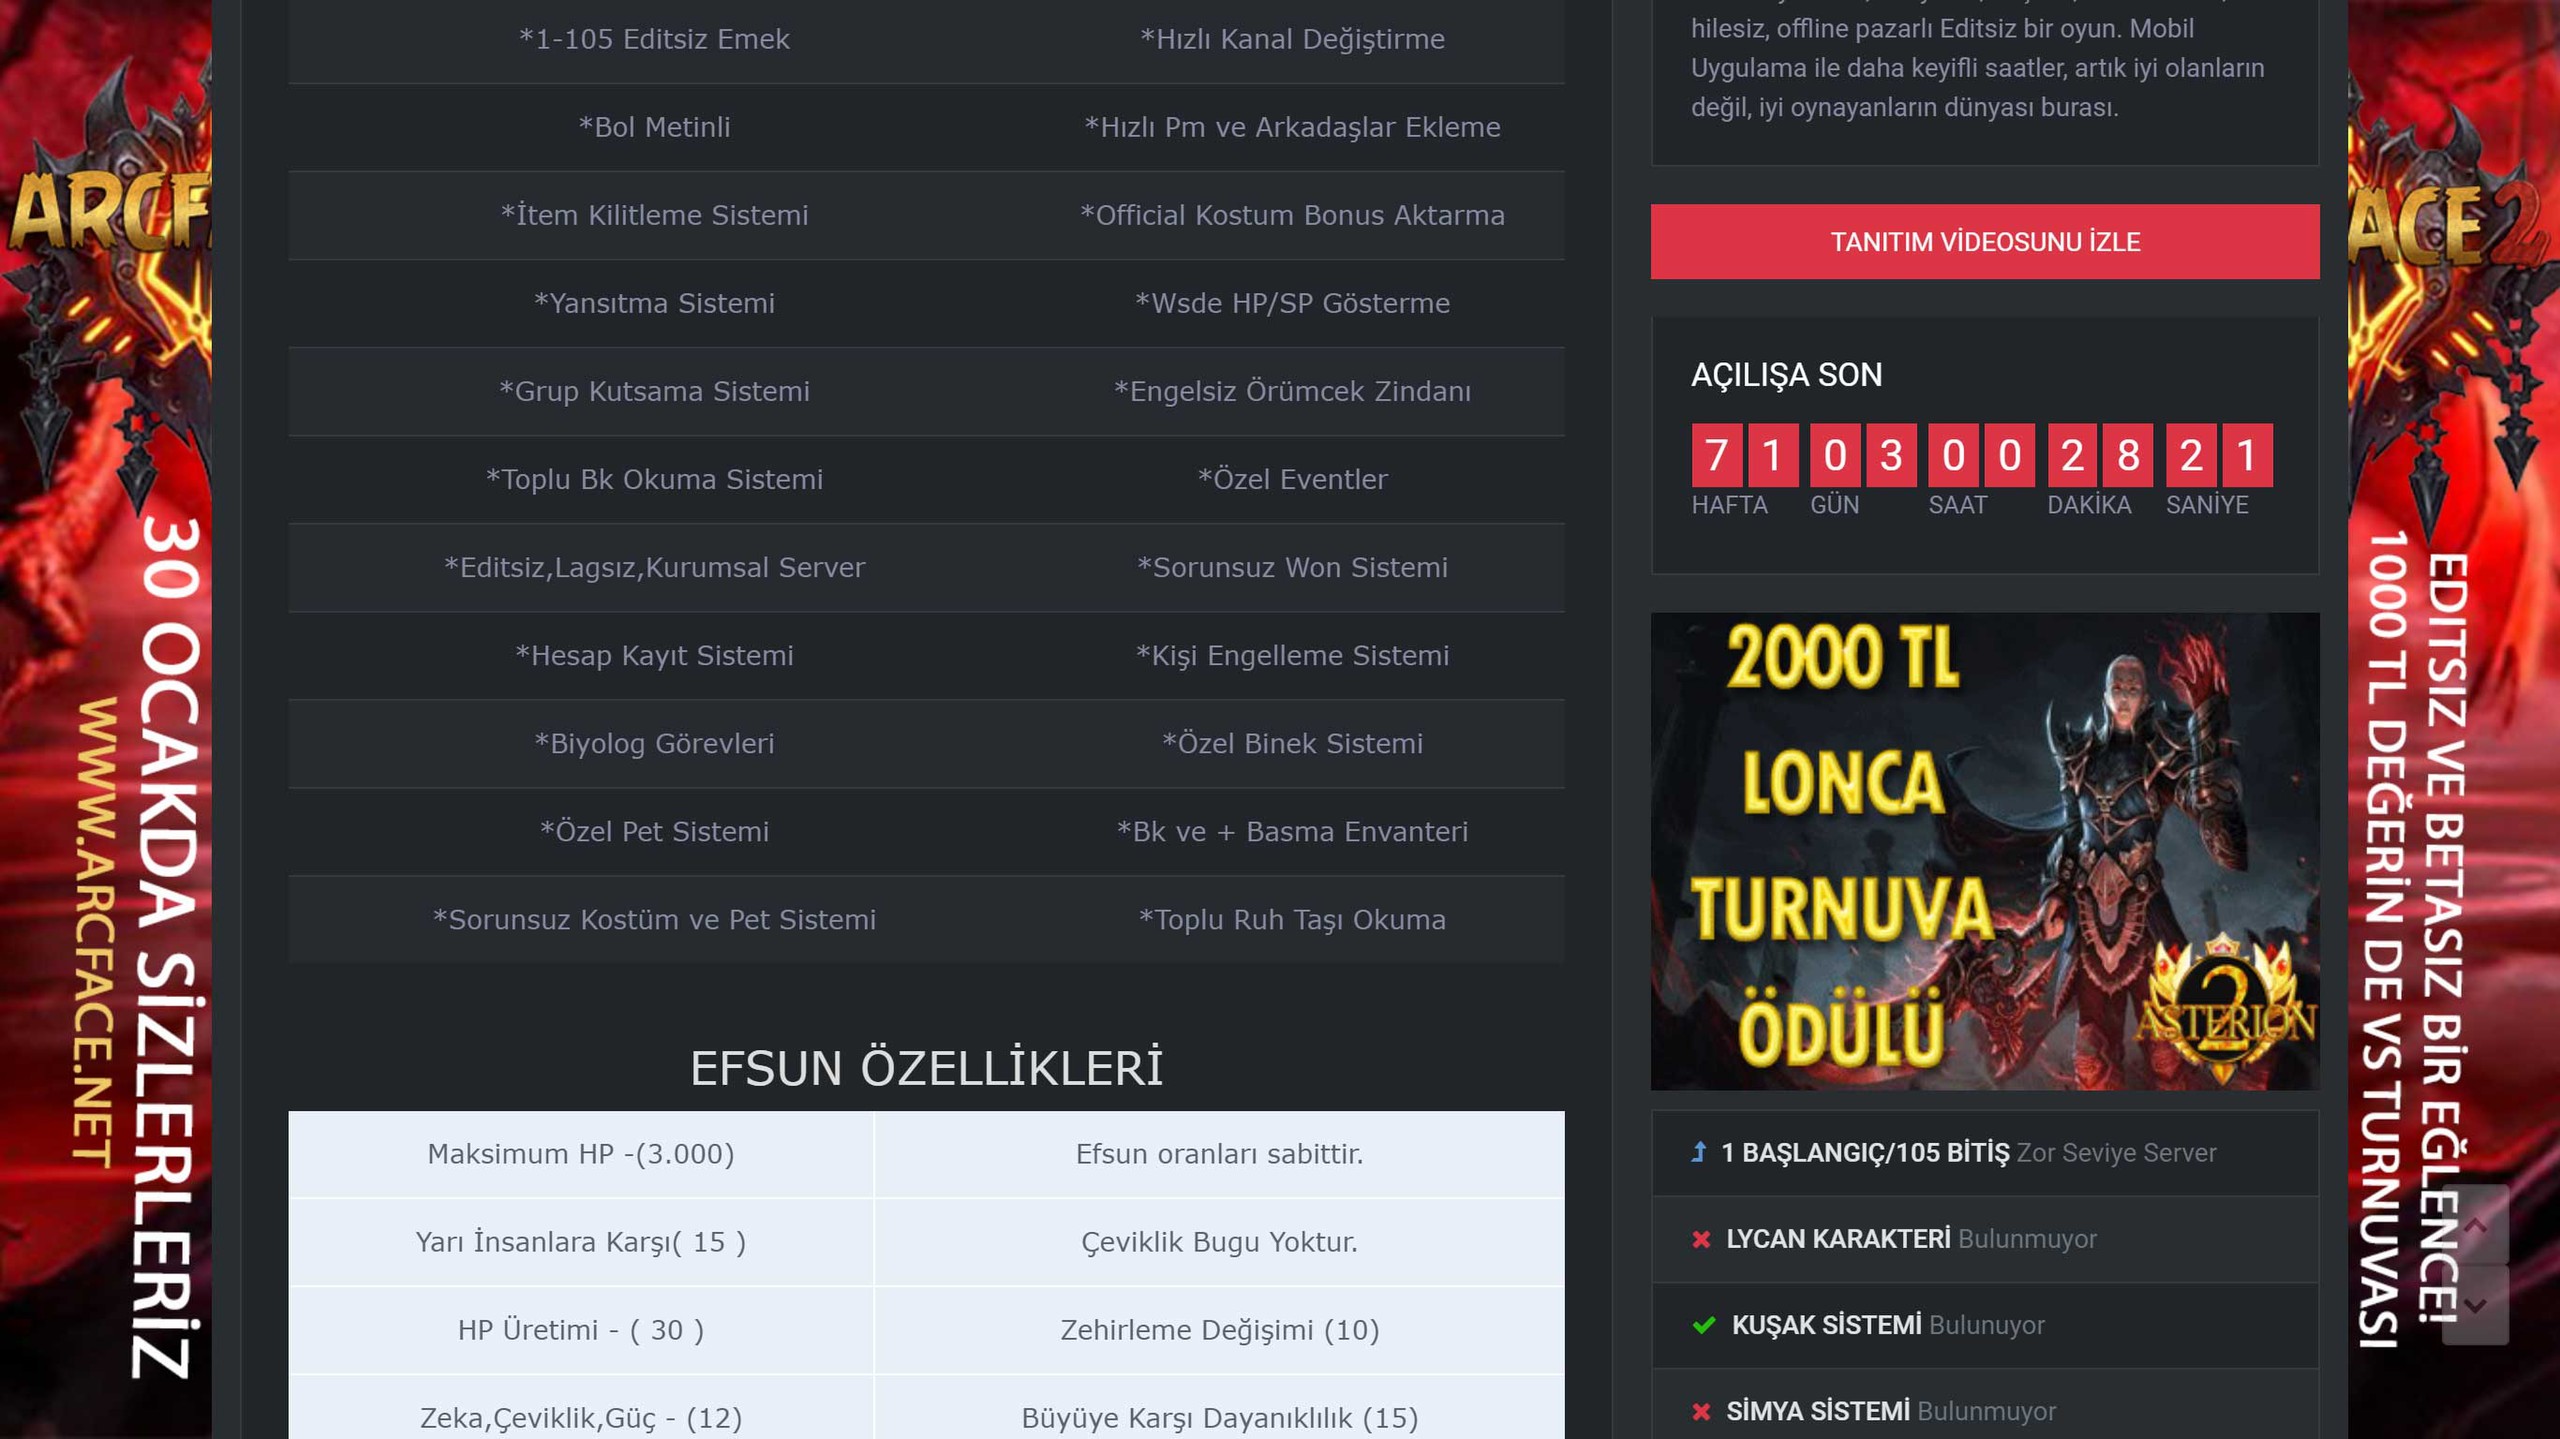Click the scroll-down chevron button
Image resolution: width=2560 pixels, height=1439 pixels.
[x=2475, y=1305]
